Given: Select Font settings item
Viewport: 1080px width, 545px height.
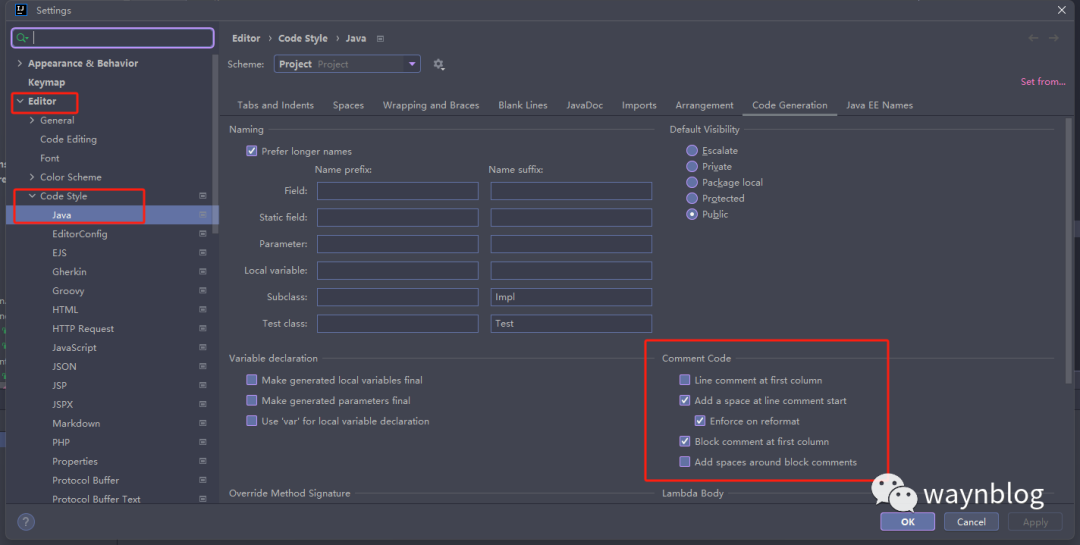Looking at the screenshot, I should click(x=50, y=158).
